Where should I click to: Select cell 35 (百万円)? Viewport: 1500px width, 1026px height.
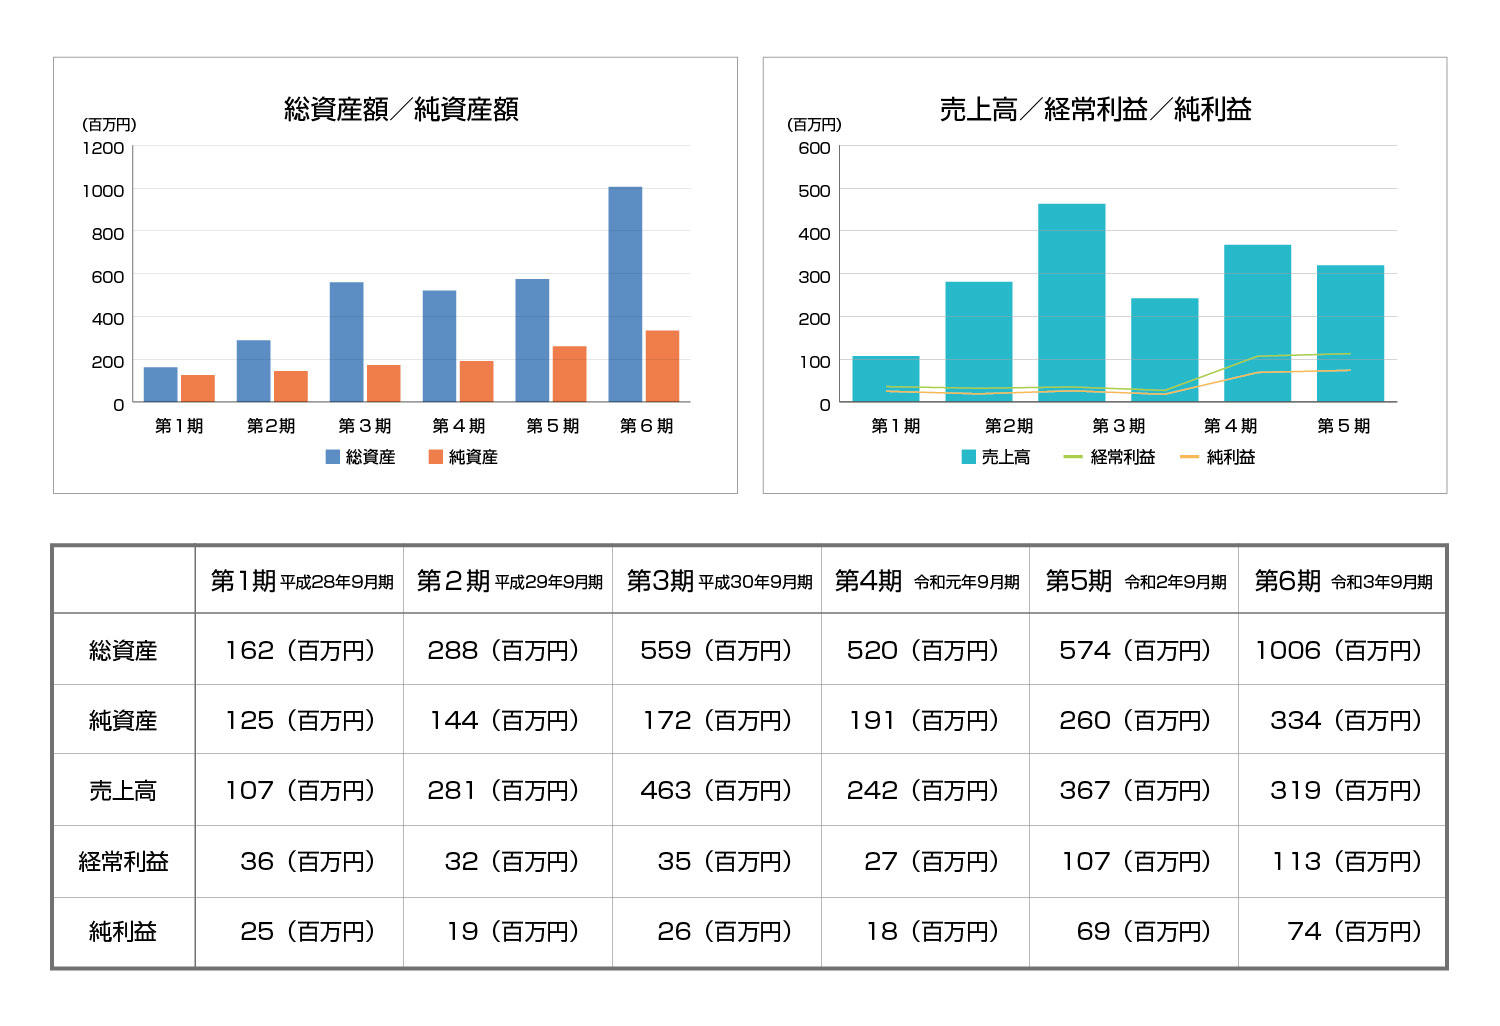(717, 861)
